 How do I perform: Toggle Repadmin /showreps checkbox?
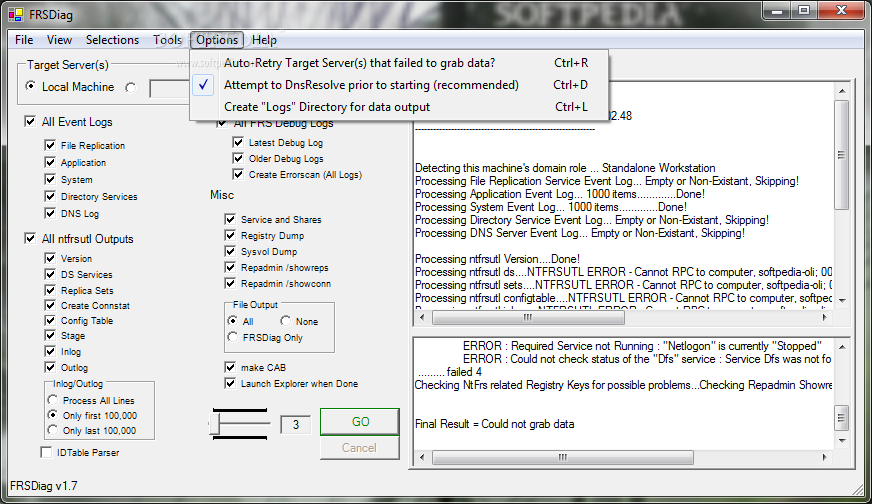[230, 268]
